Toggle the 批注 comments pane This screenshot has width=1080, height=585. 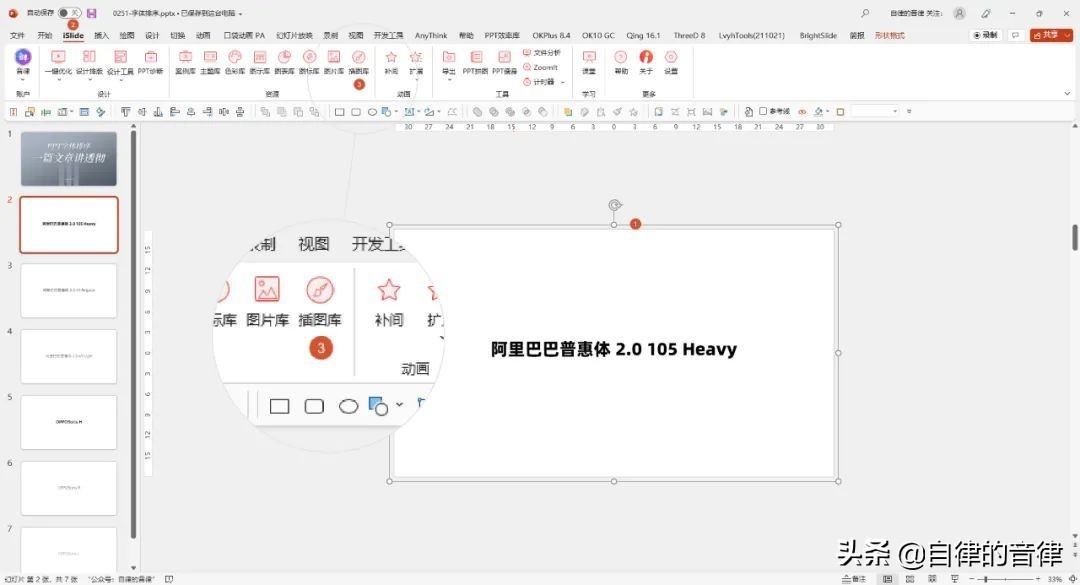(857, 579)
